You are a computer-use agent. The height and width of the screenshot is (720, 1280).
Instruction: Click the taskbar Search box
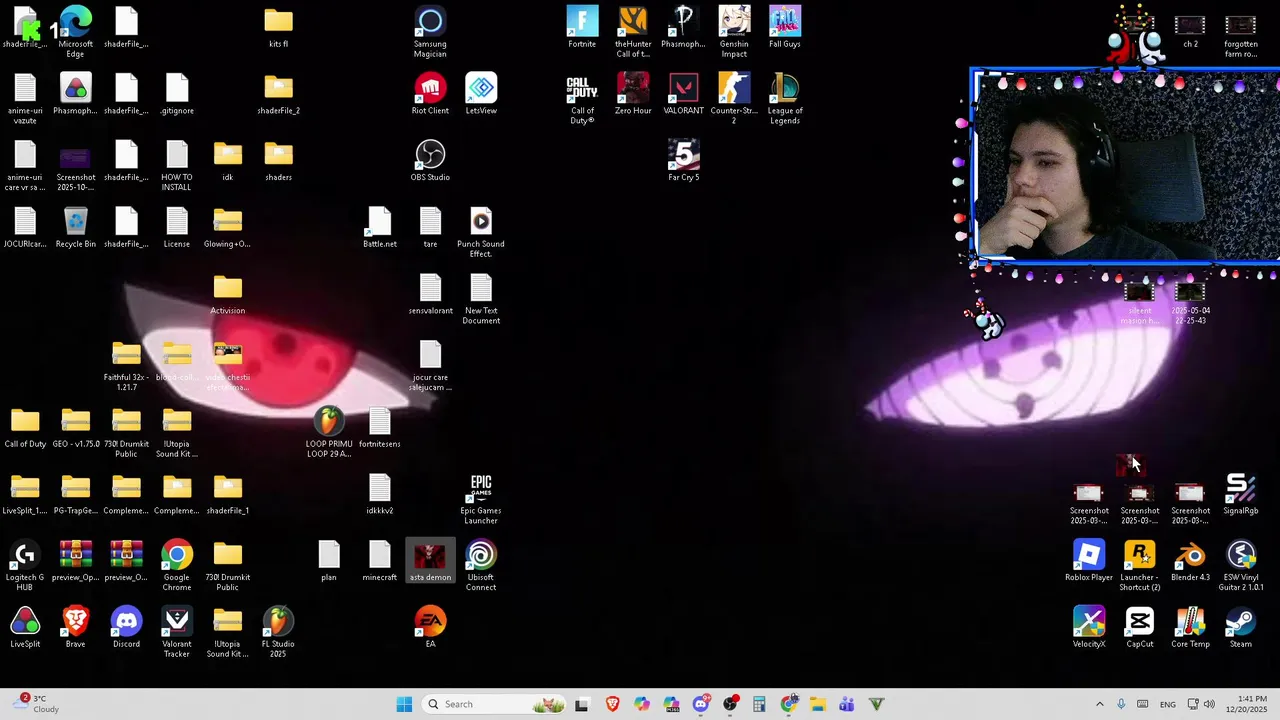(494, 704)
